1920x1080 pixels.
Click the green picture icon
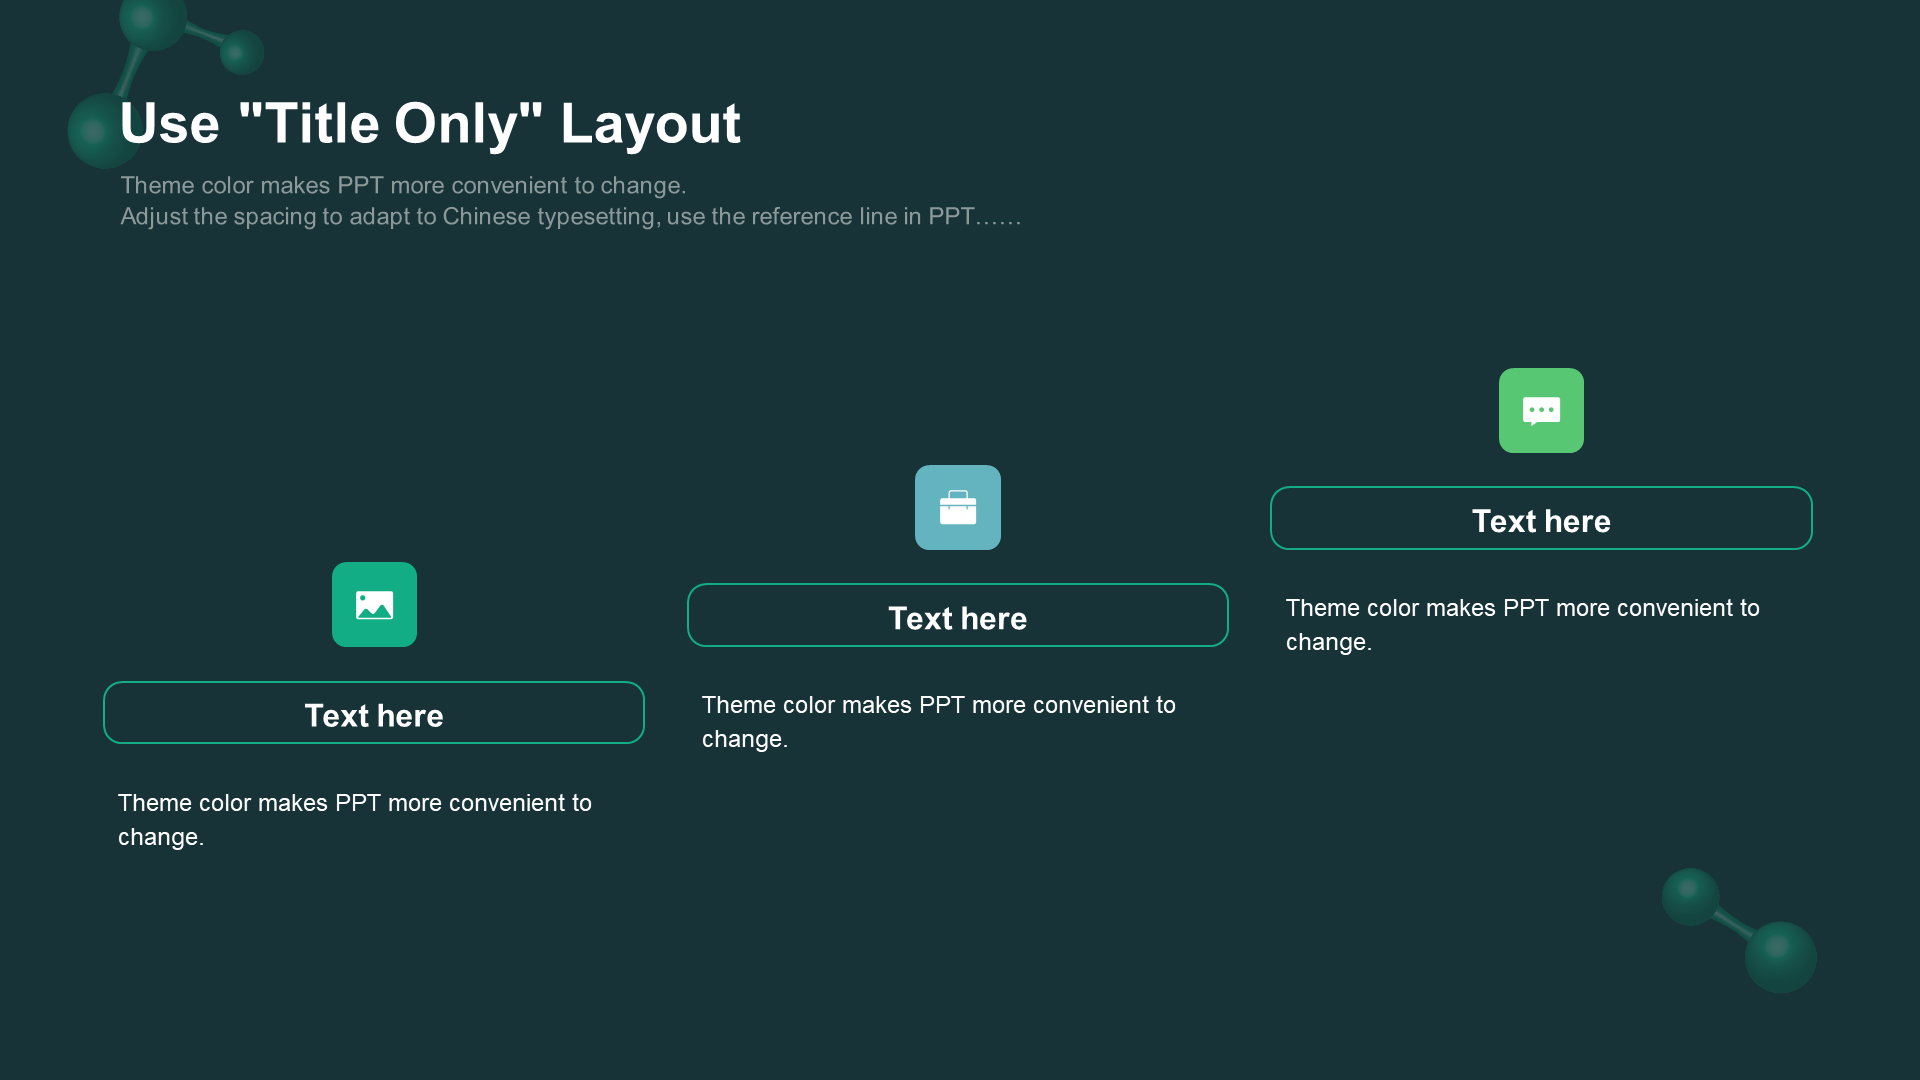click(x=374, y=604)
